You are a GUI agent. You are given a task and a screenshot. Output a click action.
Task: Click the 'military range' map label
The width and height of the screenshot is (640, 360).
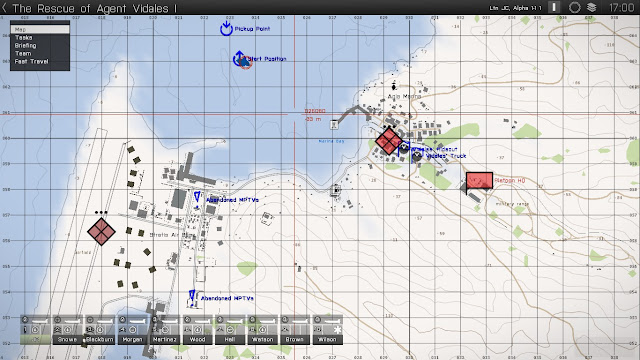point(512,204)
